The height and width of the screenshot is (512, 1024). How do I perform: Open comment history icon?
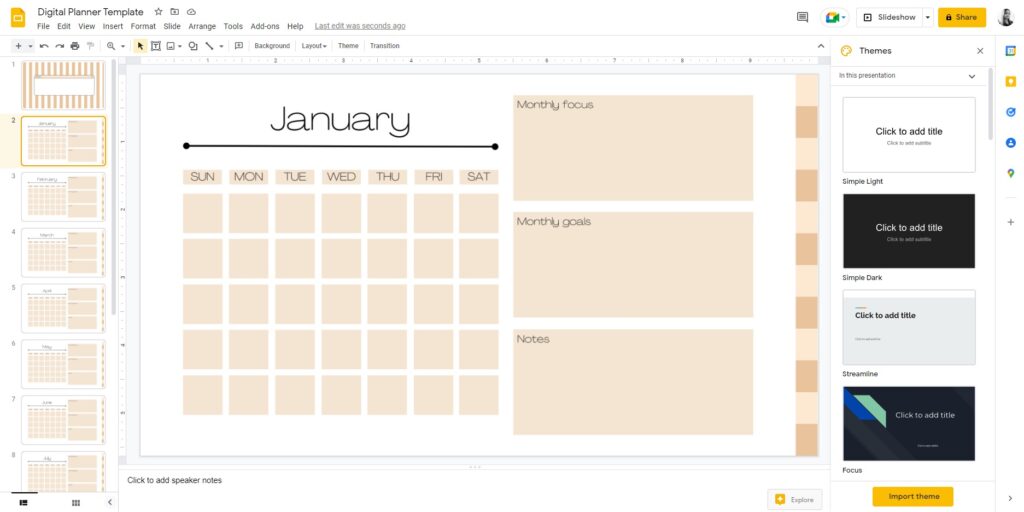coord(802,17)
